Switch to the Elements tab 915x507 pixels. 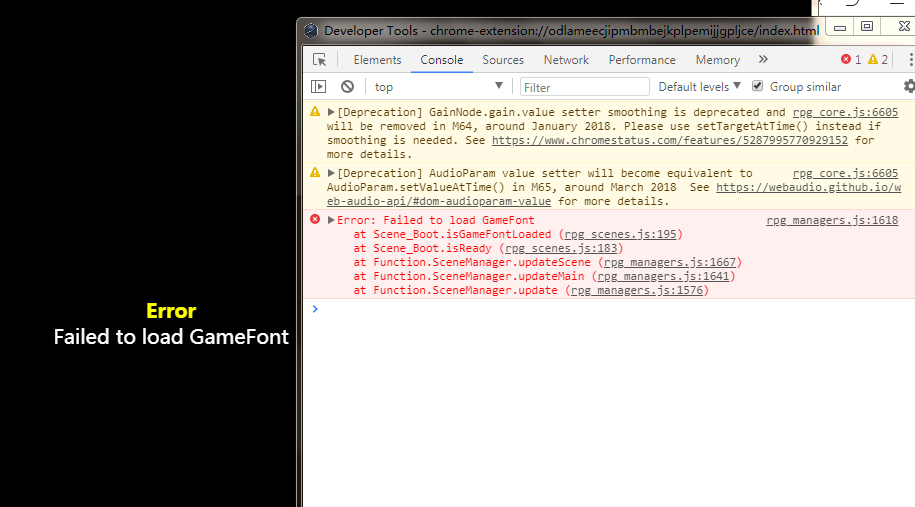point(377,60)
